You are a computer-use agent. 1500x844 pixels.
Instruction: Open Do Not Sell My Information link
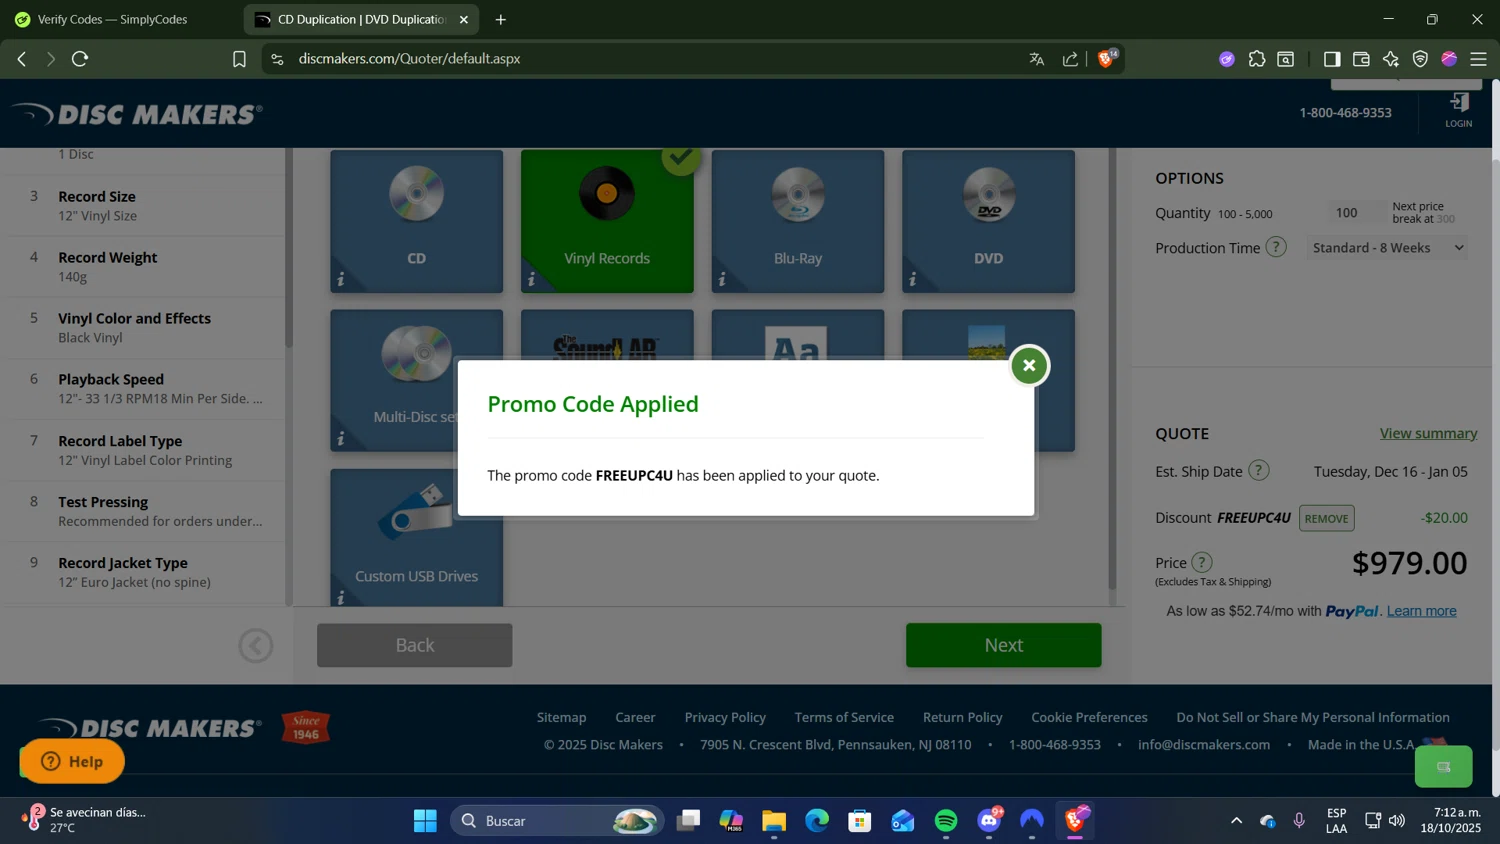(x=1312, y=717)
